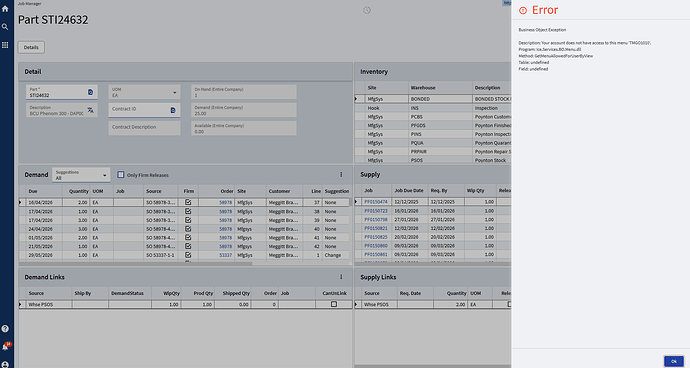Select the 24/04/2026 demand date cell
This screenshot has height=368, width=690.
[x=40, y=229]
